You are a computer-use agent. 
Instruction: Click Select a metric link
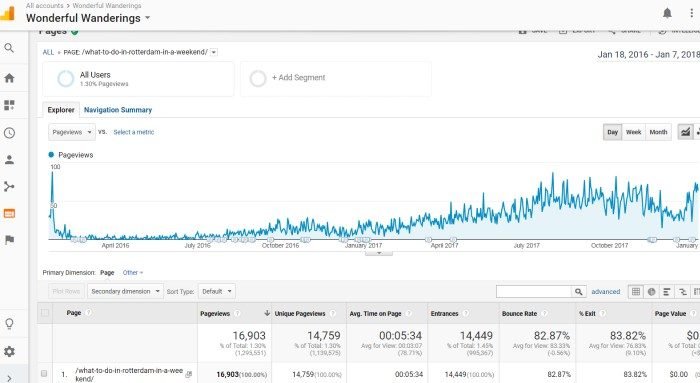(x=133, y=132)
